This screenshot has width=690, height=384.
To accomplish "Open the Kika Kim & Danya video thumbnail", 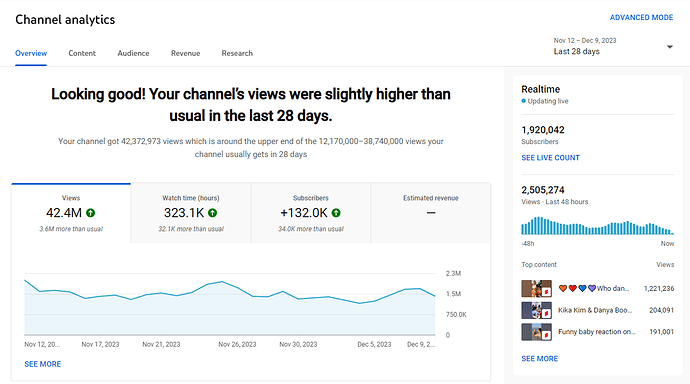I will click(x=536, y=310).
